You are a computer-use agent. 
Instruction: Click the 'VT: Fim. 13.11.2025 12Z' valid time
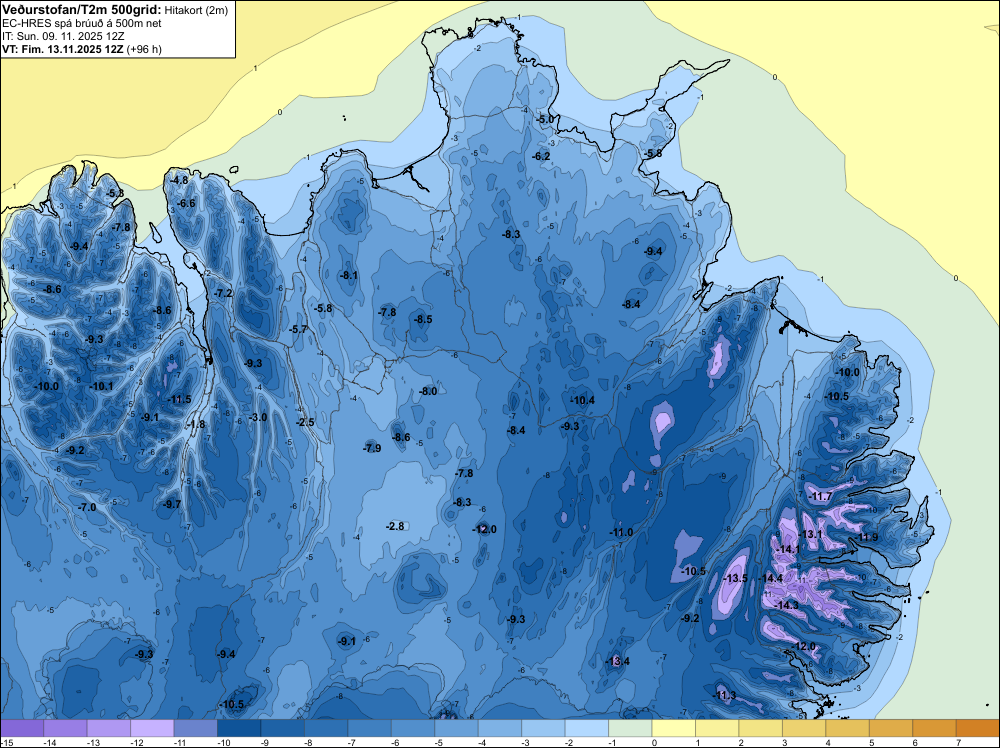pyautogui.click(x=63, y=49)
